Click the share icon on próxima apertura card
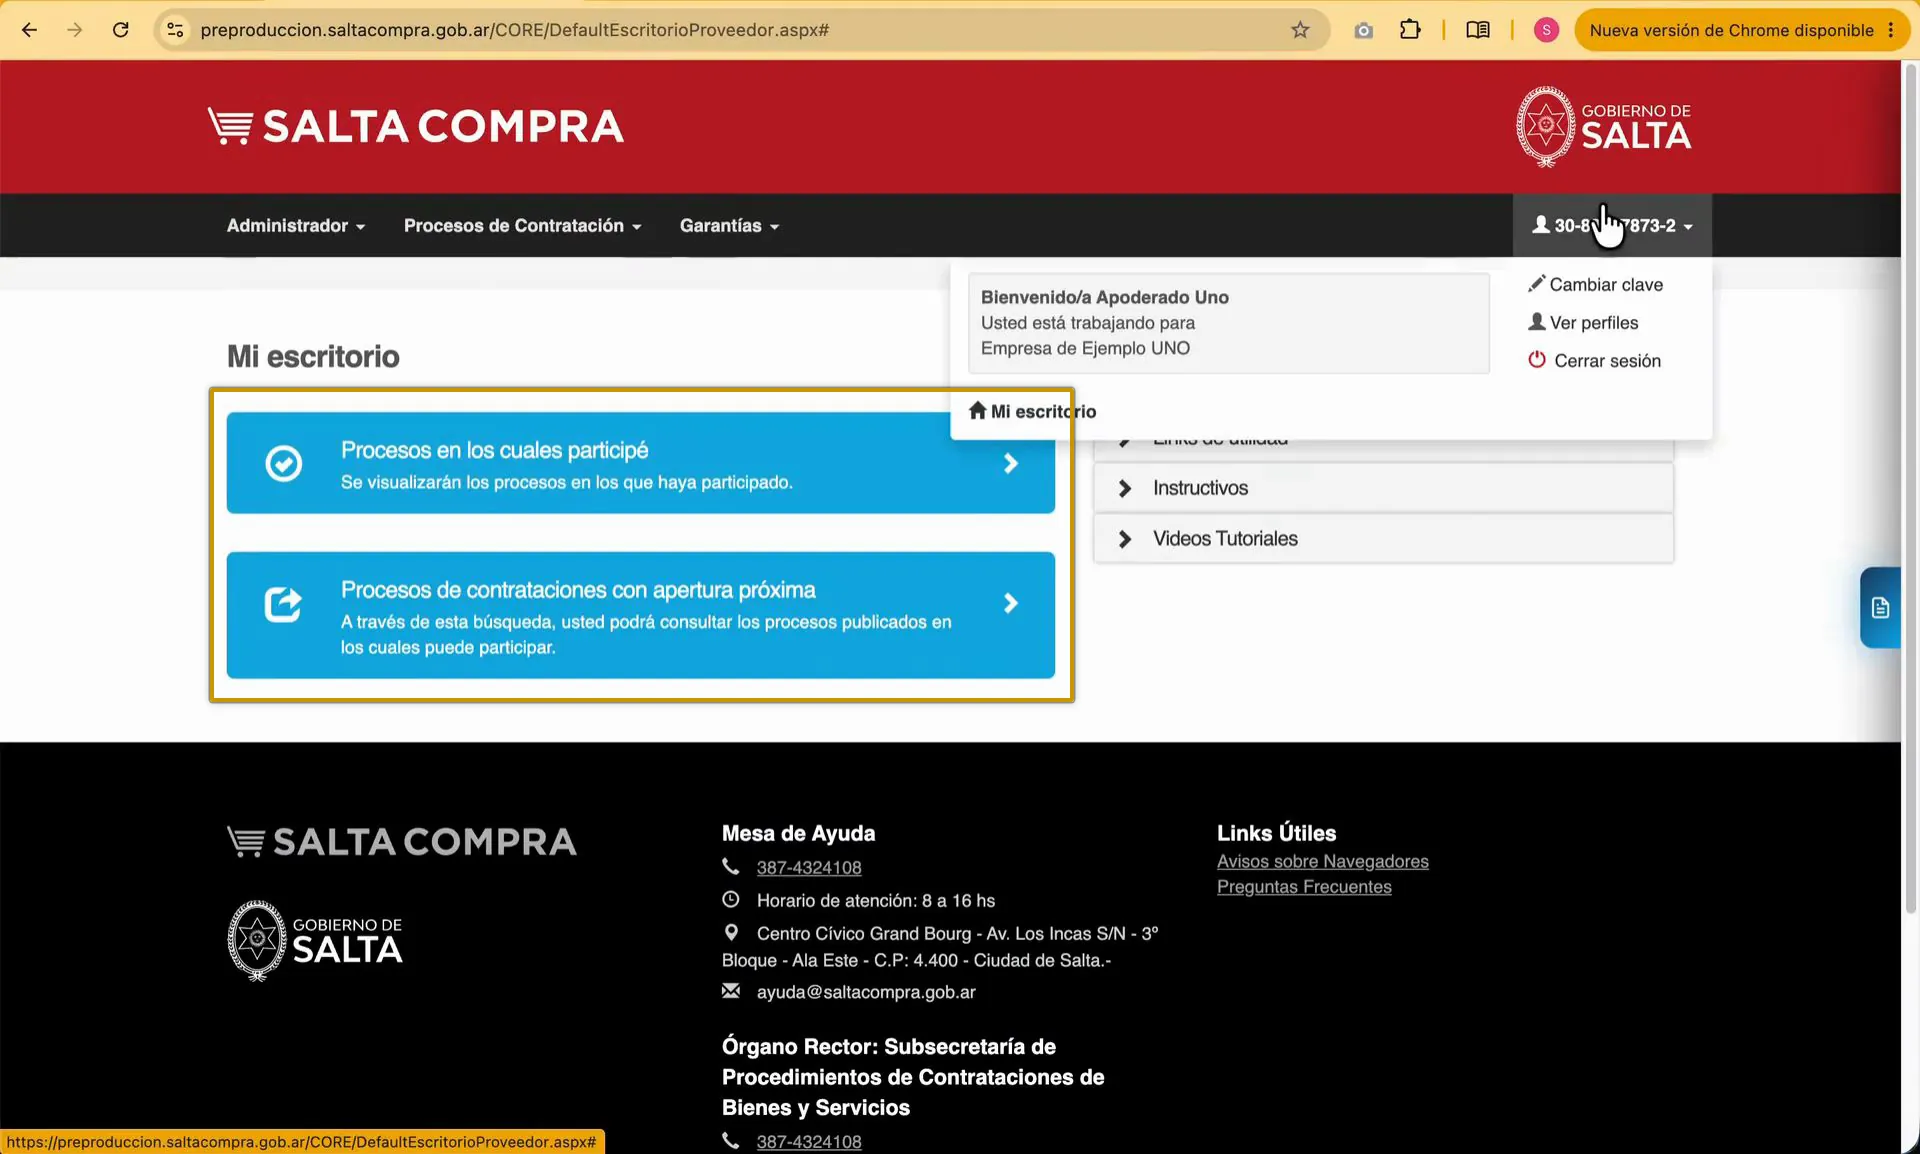Image resolution: width=1920 pixels, height=1154 pixels. [283, 604]
